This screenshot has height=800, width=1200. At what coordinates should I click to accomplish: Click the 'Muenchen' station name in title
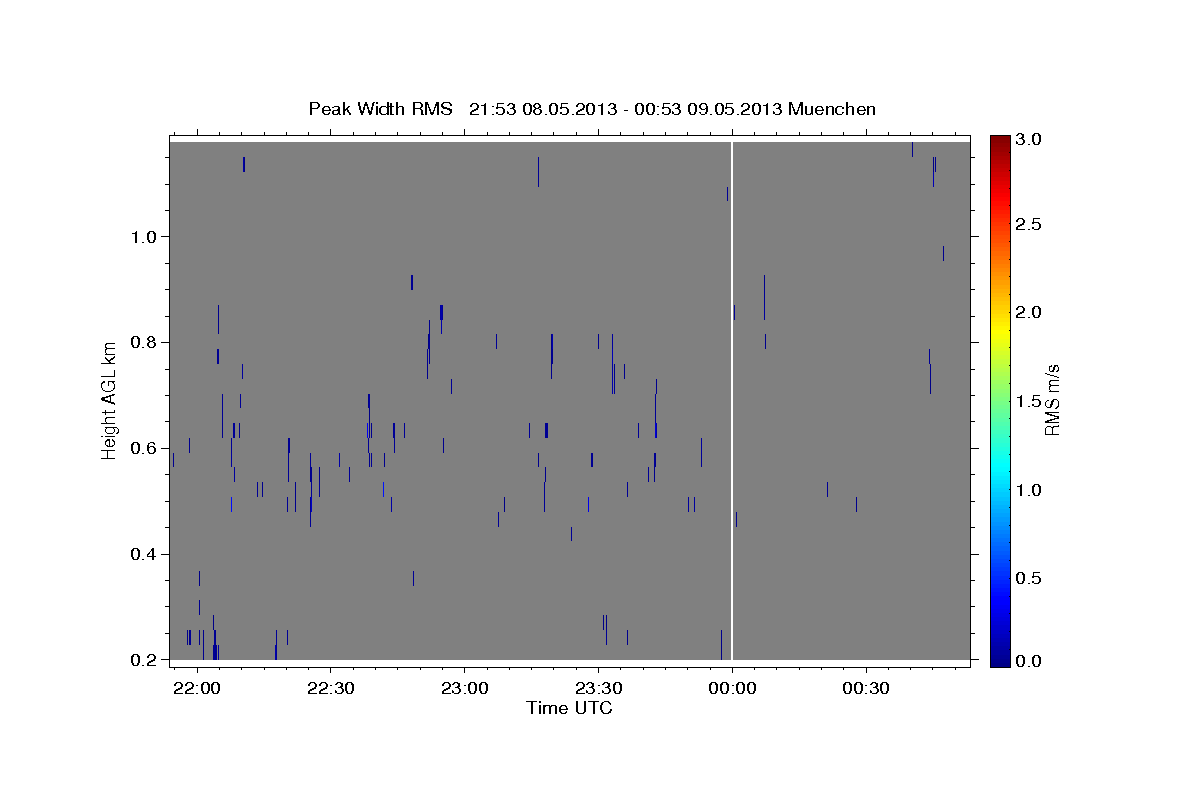(832, 109)
